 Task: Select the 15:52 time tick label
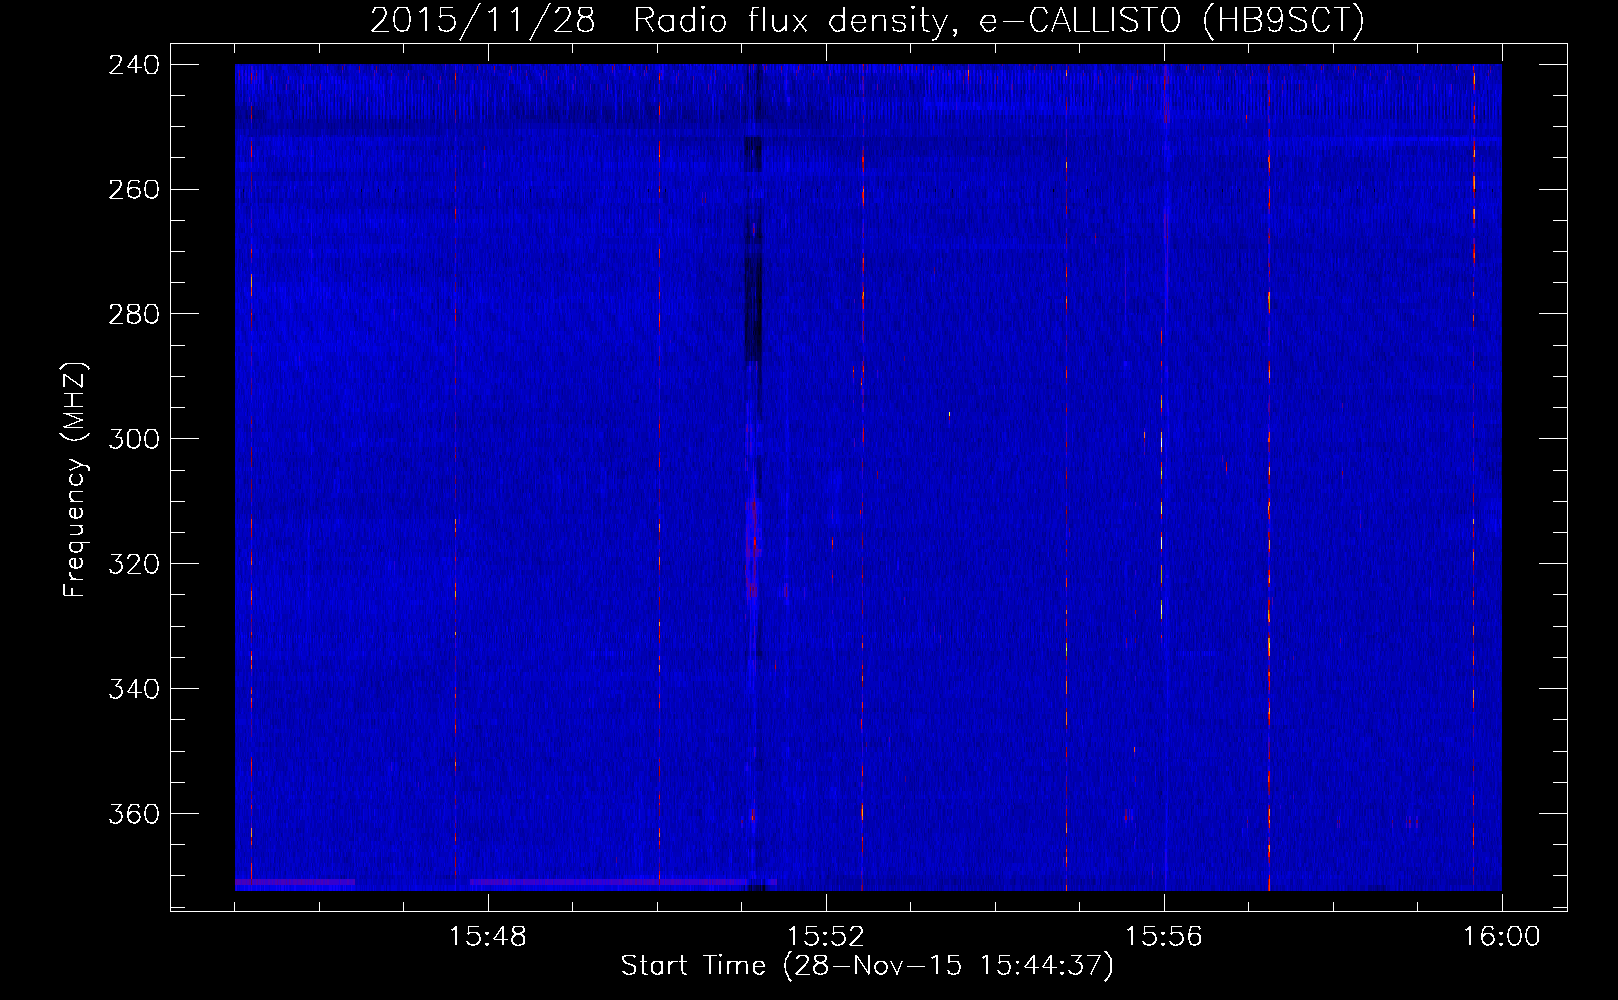[x=826, y=936]
